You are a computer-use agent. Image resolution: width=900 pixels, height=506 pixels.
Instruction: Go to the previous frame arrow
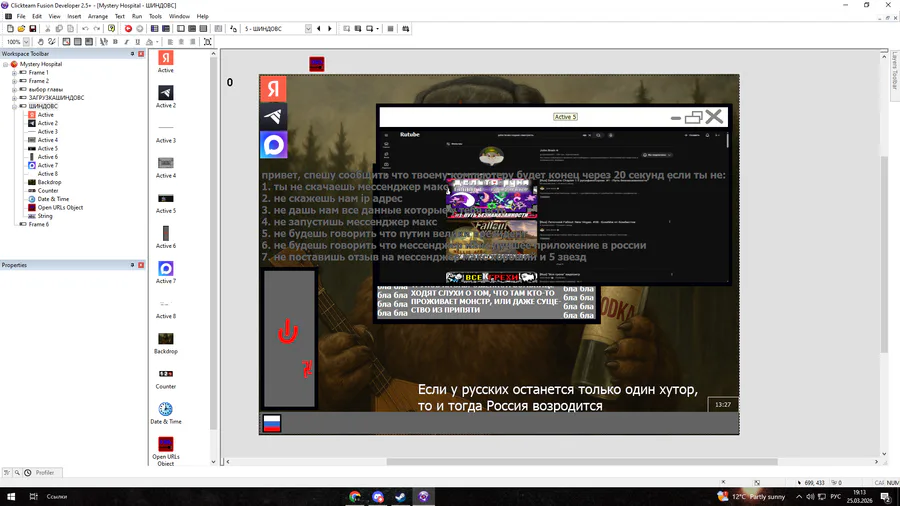[319, 29]
